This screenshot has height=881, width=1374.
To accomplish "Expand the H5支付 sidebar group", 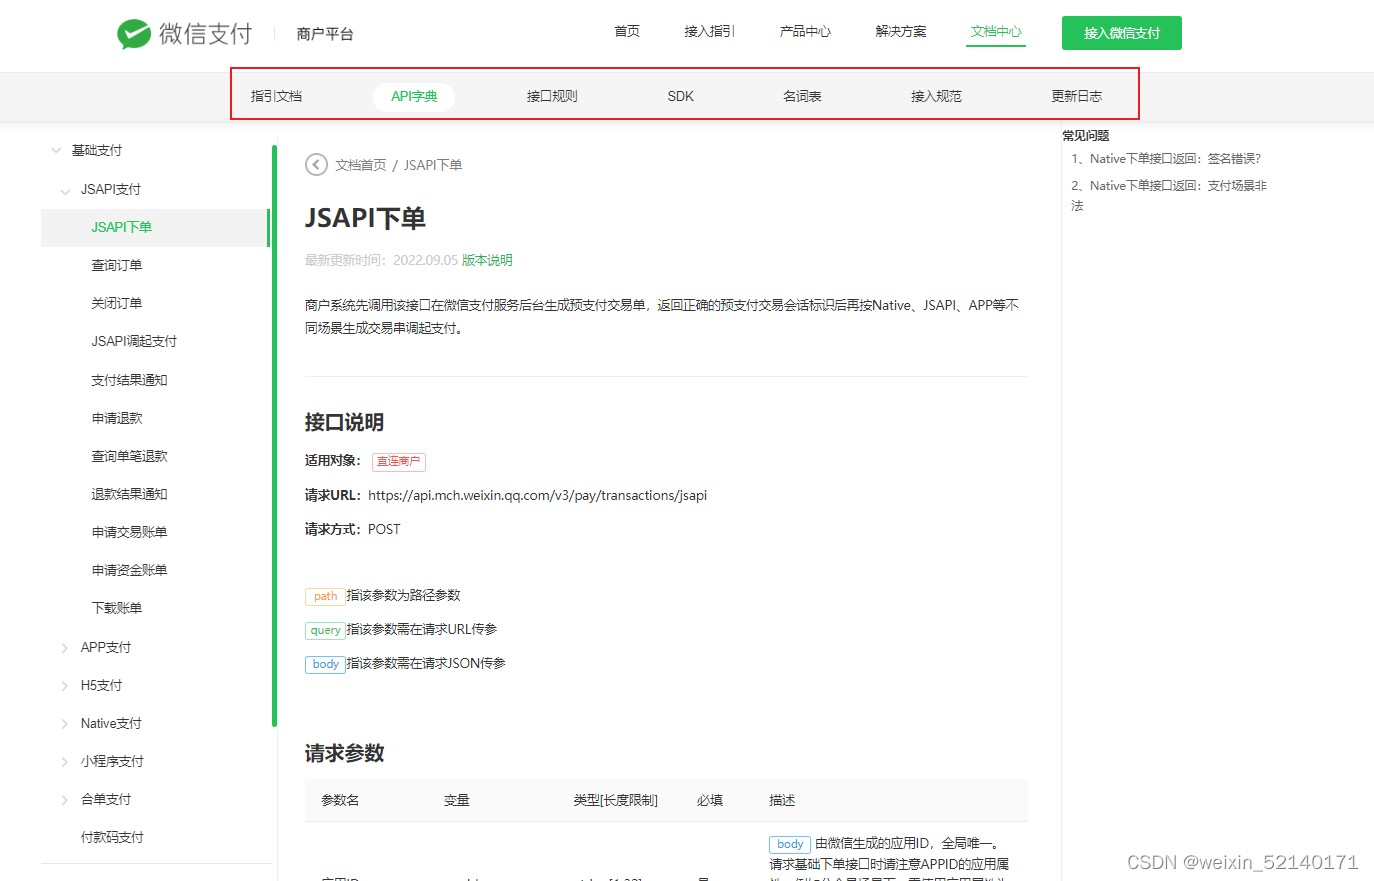I will tap(65, 686).
